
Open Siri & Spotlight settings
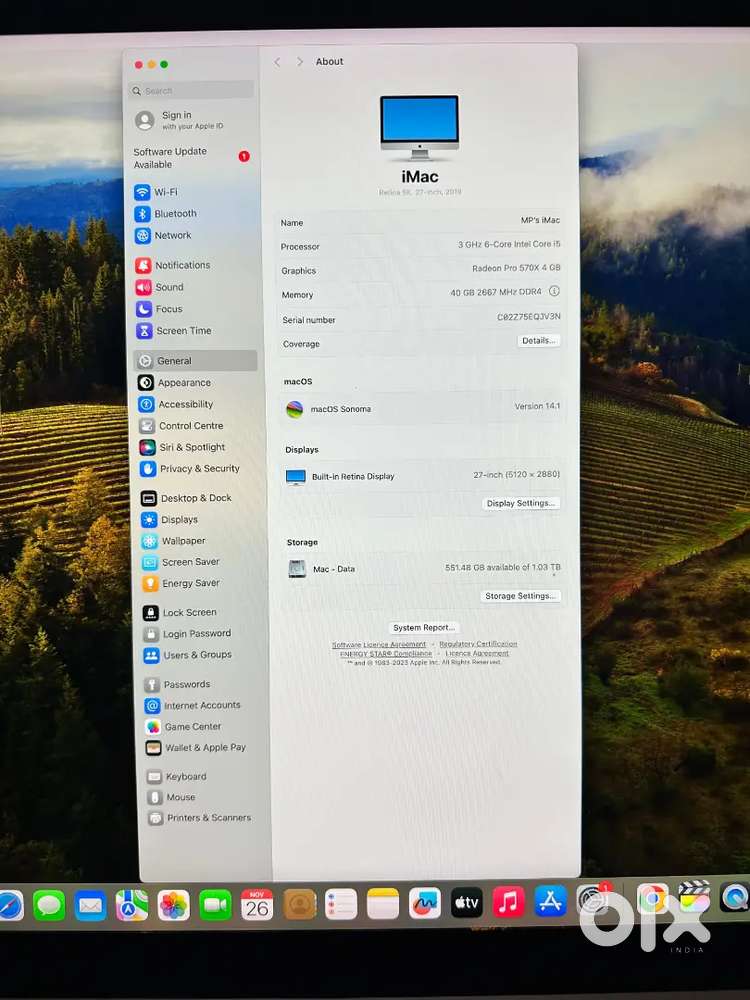click(x=191, y=447)
